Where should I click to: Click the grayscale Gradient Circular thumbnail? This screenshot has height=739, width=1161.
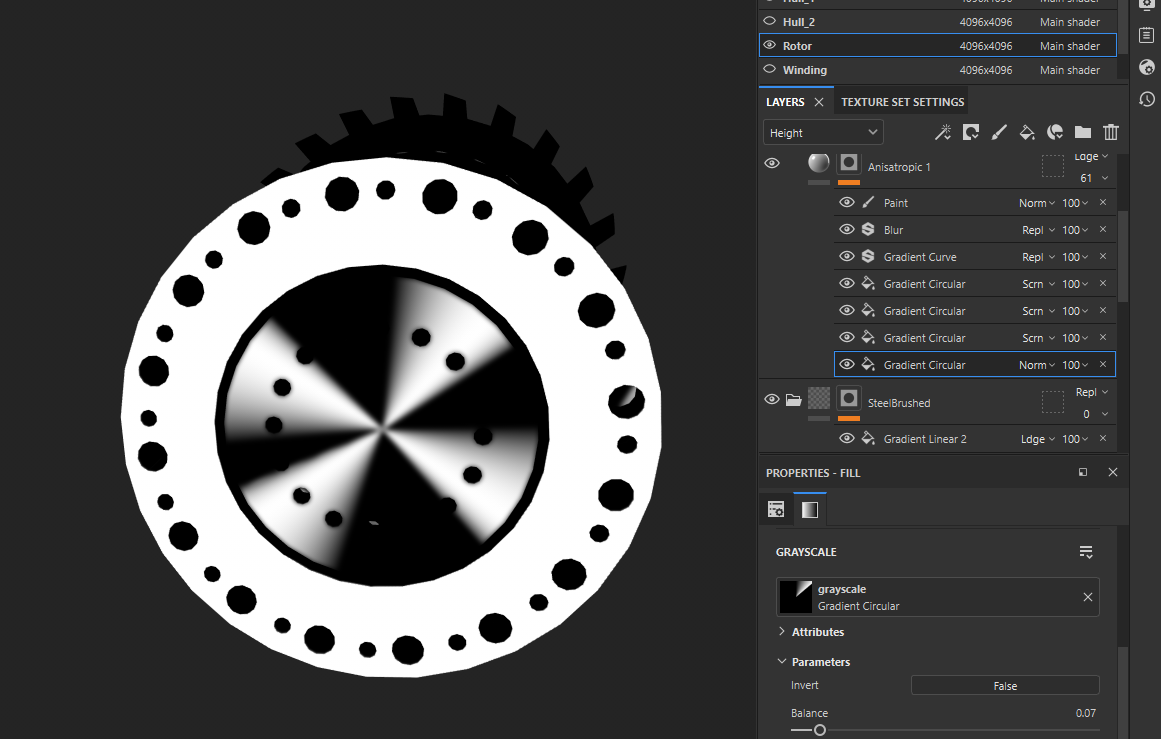[797, 597]
